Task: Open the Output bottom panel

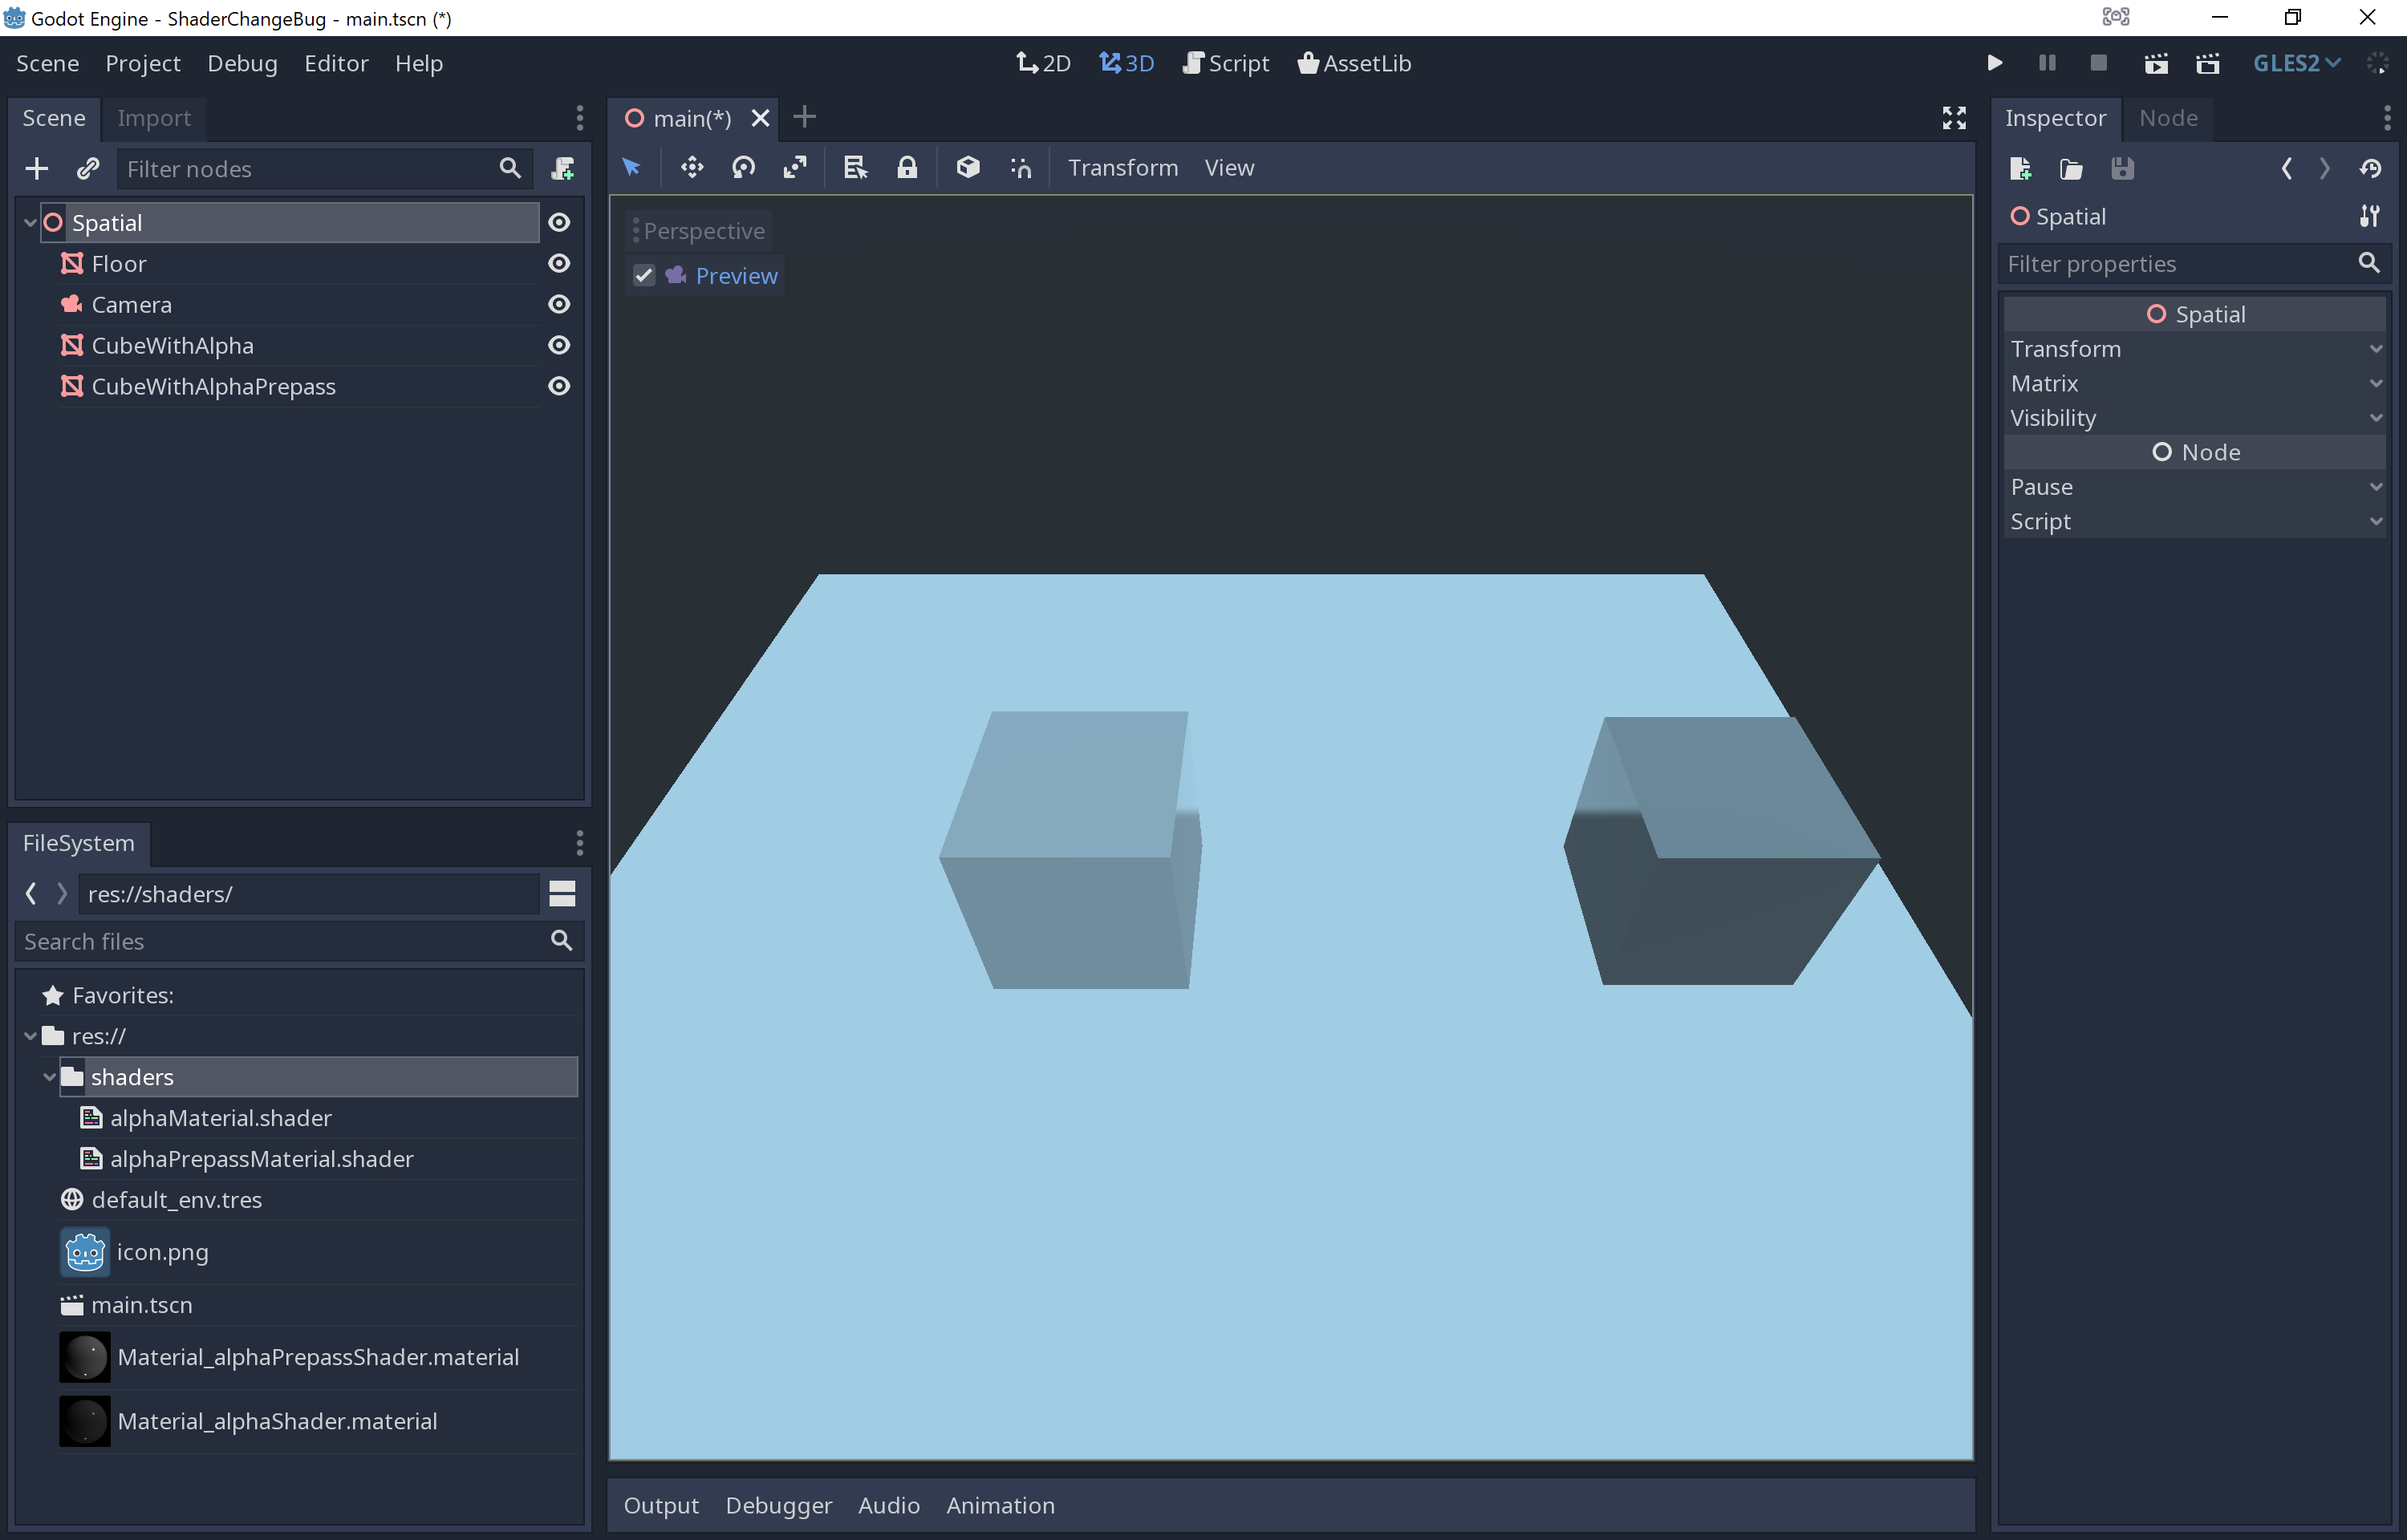Action: tap(661, 1505)
